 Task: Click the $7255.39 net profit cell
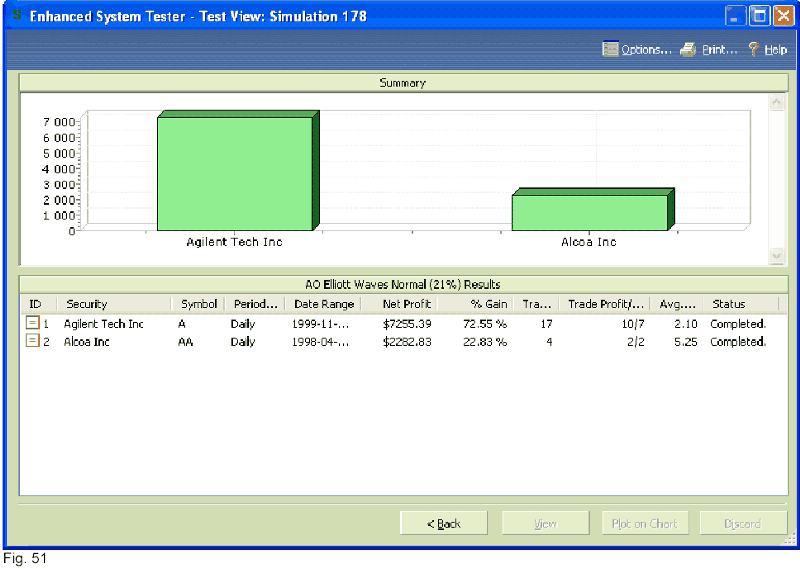click(x=407, y=324)
